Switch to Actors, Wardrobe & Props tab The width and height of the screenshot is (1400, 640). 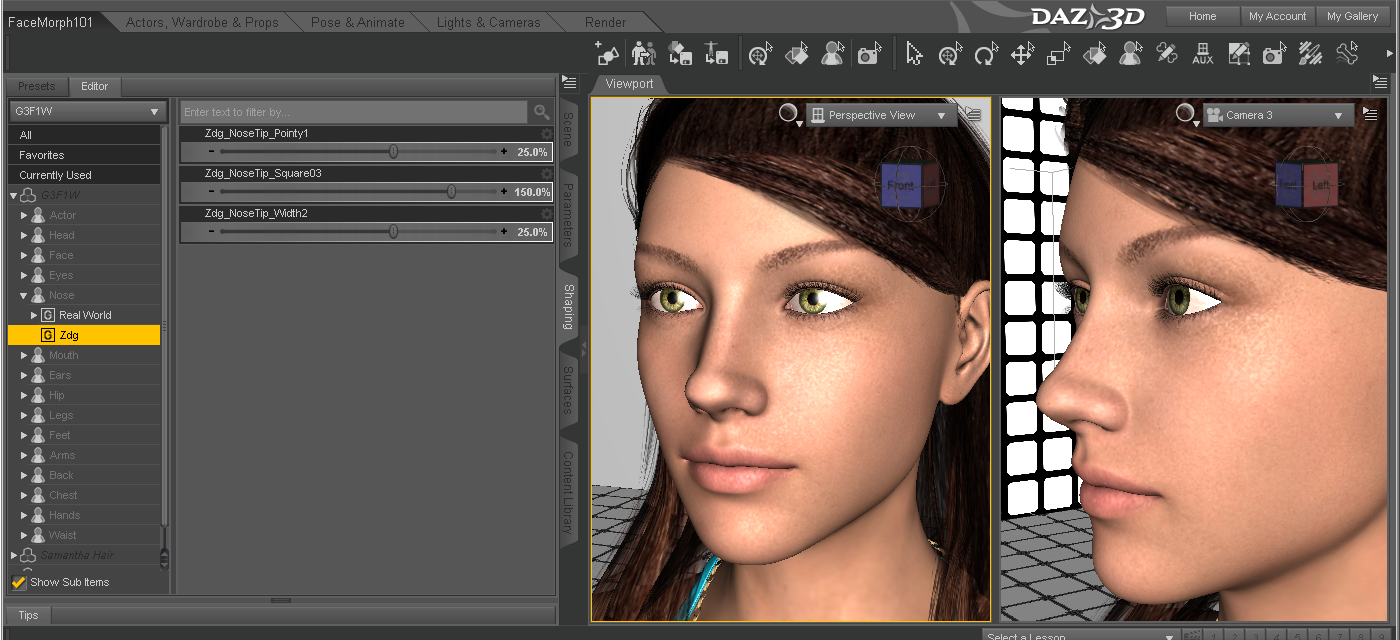pos(202,22)
